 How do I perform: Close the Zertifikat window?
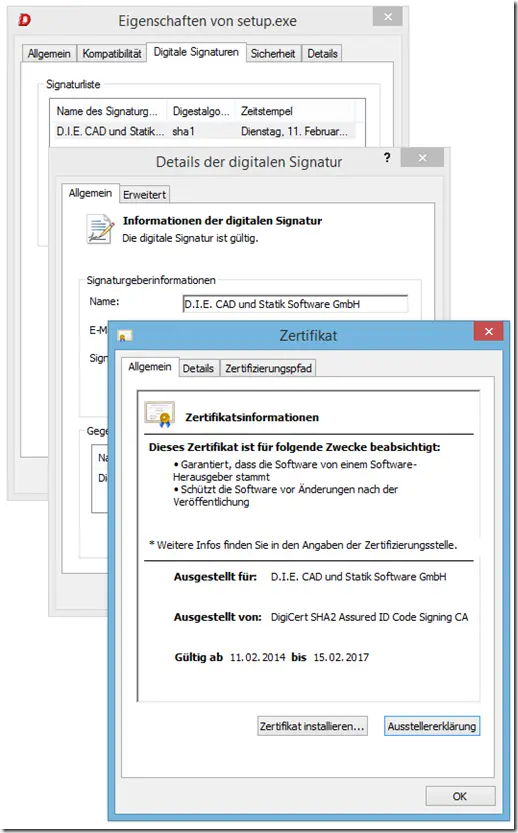pyautogui.click(x=489, y=332)
